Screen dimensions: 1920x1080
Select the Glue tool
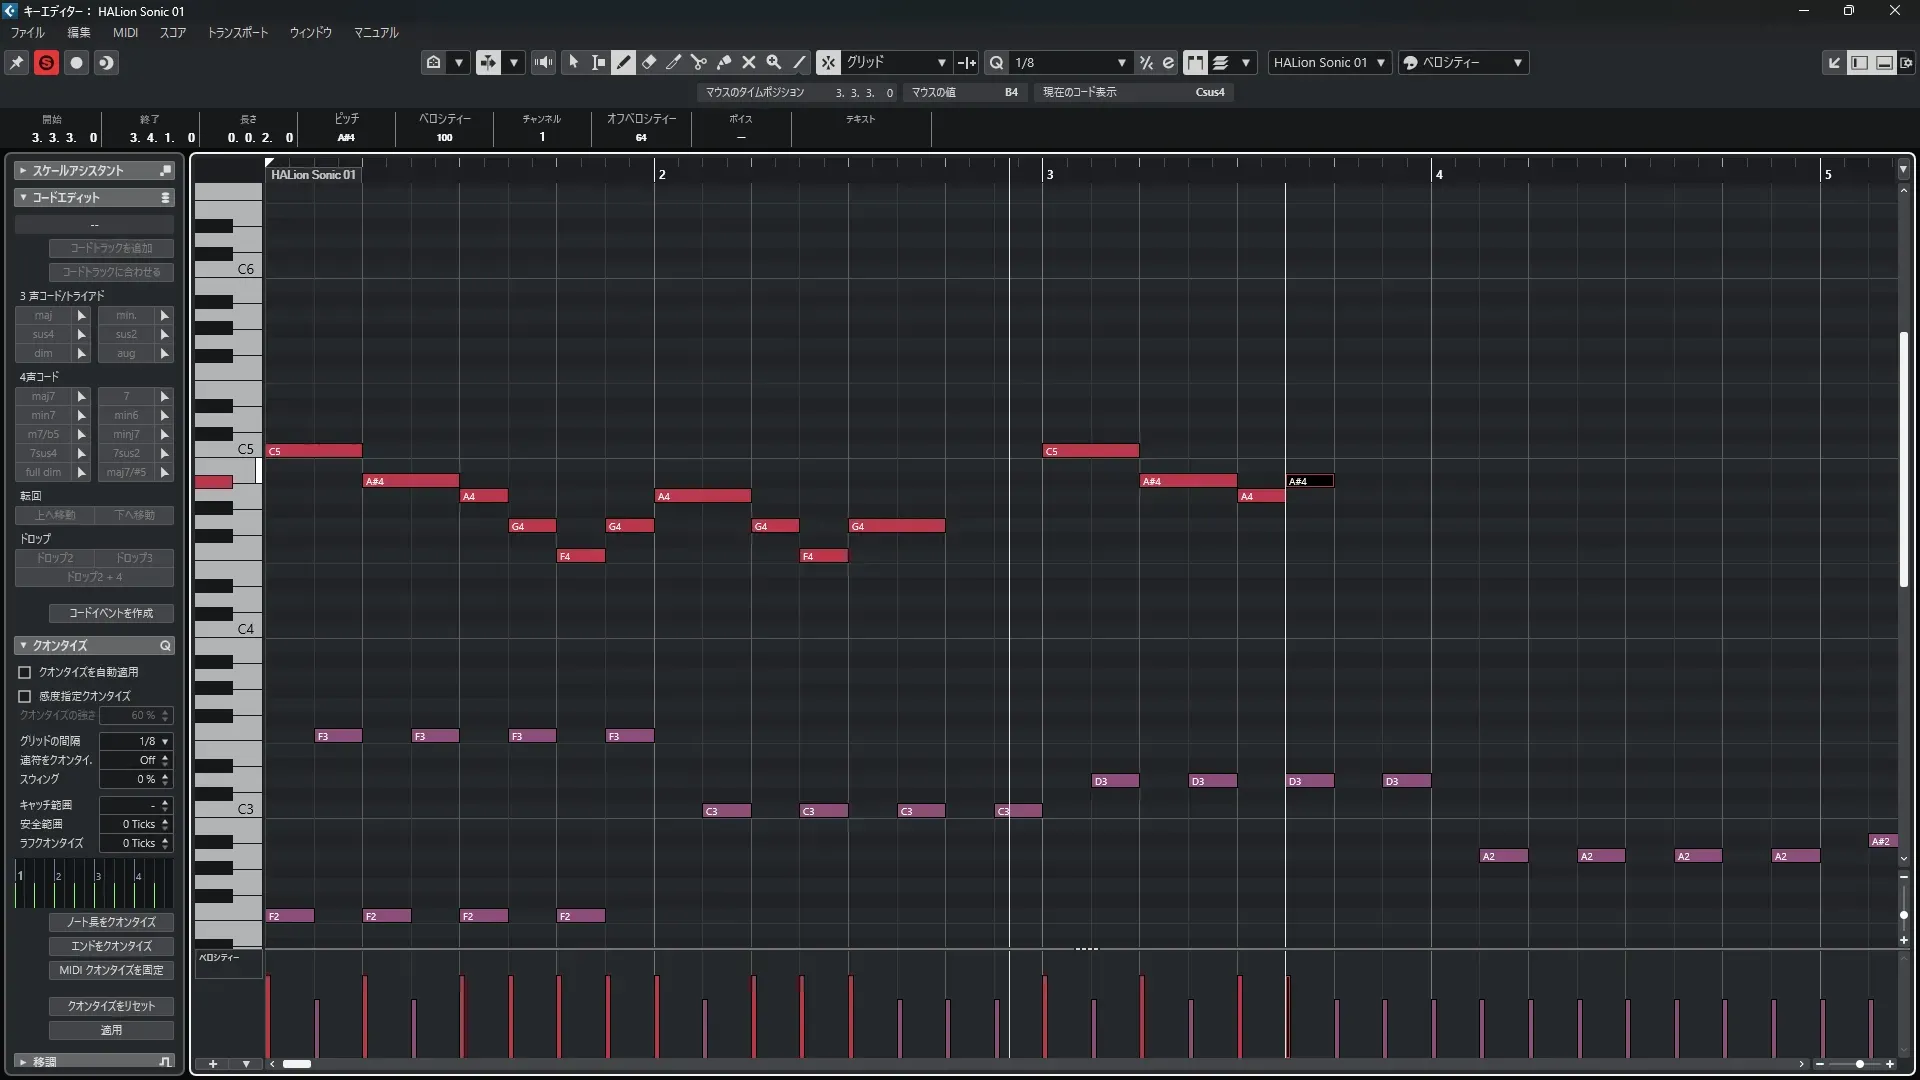[724, 62]
